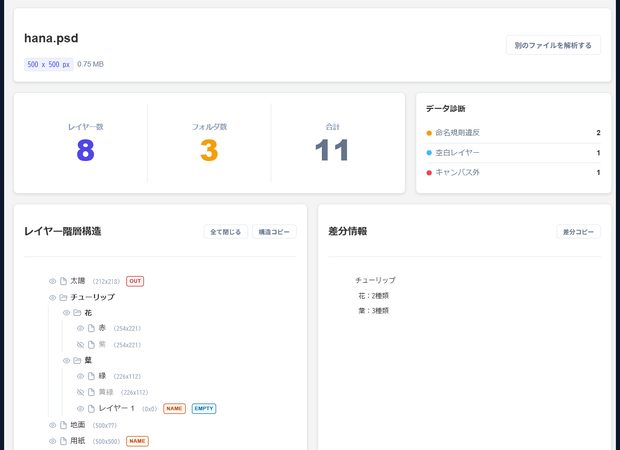Toggle eye icon for 用紙 layer
This screenshot has height=450, width=620.
coord(52,441)
